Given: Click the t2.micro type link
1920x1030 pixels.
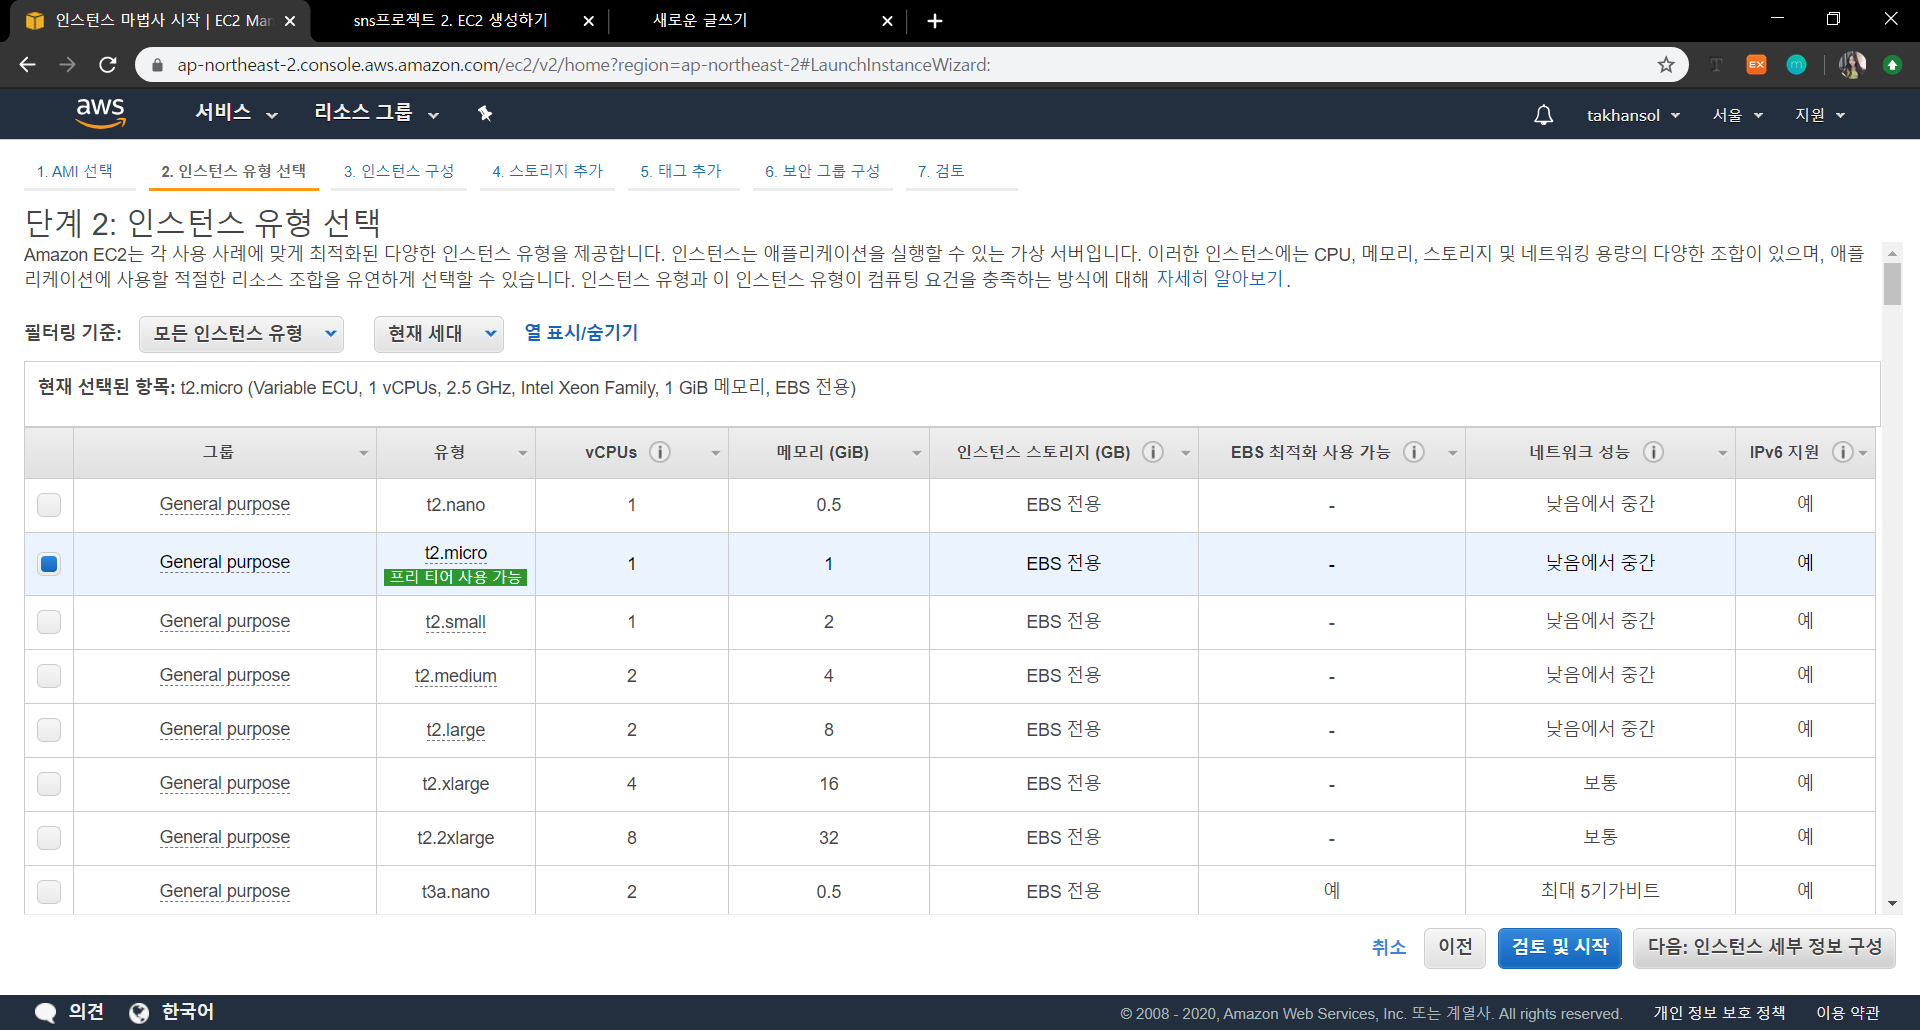Looking at the screenshot, I should tap(456, 553).
